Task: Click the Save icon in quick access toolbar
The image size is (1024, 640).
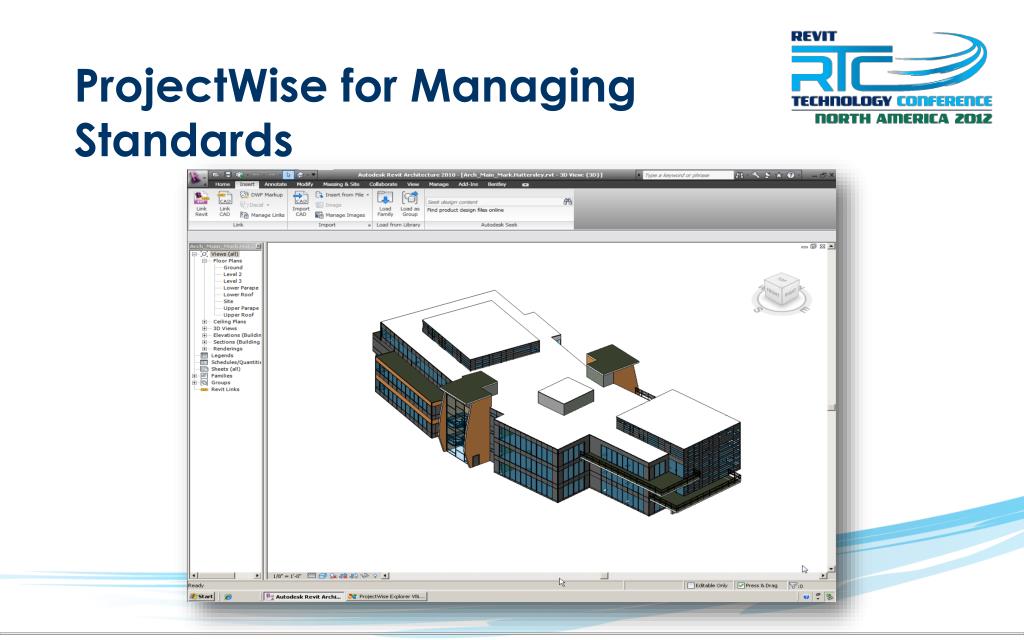Action: tap(228, 175)
